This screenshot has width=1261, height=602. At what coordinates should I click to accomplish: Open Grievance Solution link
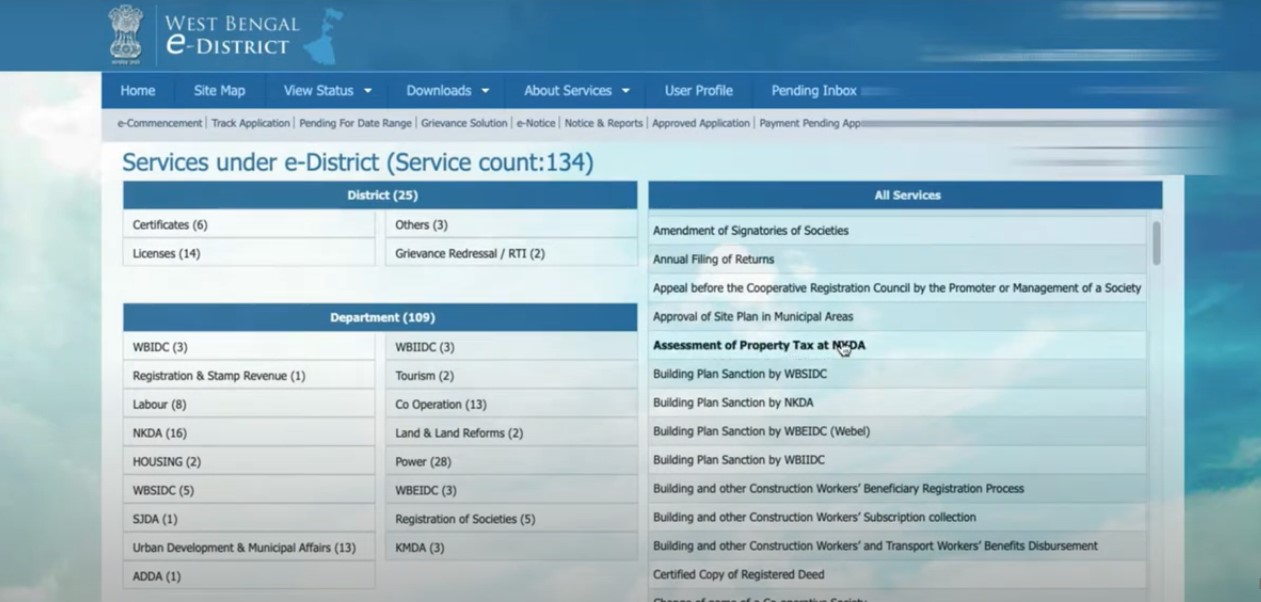[464, 123]
